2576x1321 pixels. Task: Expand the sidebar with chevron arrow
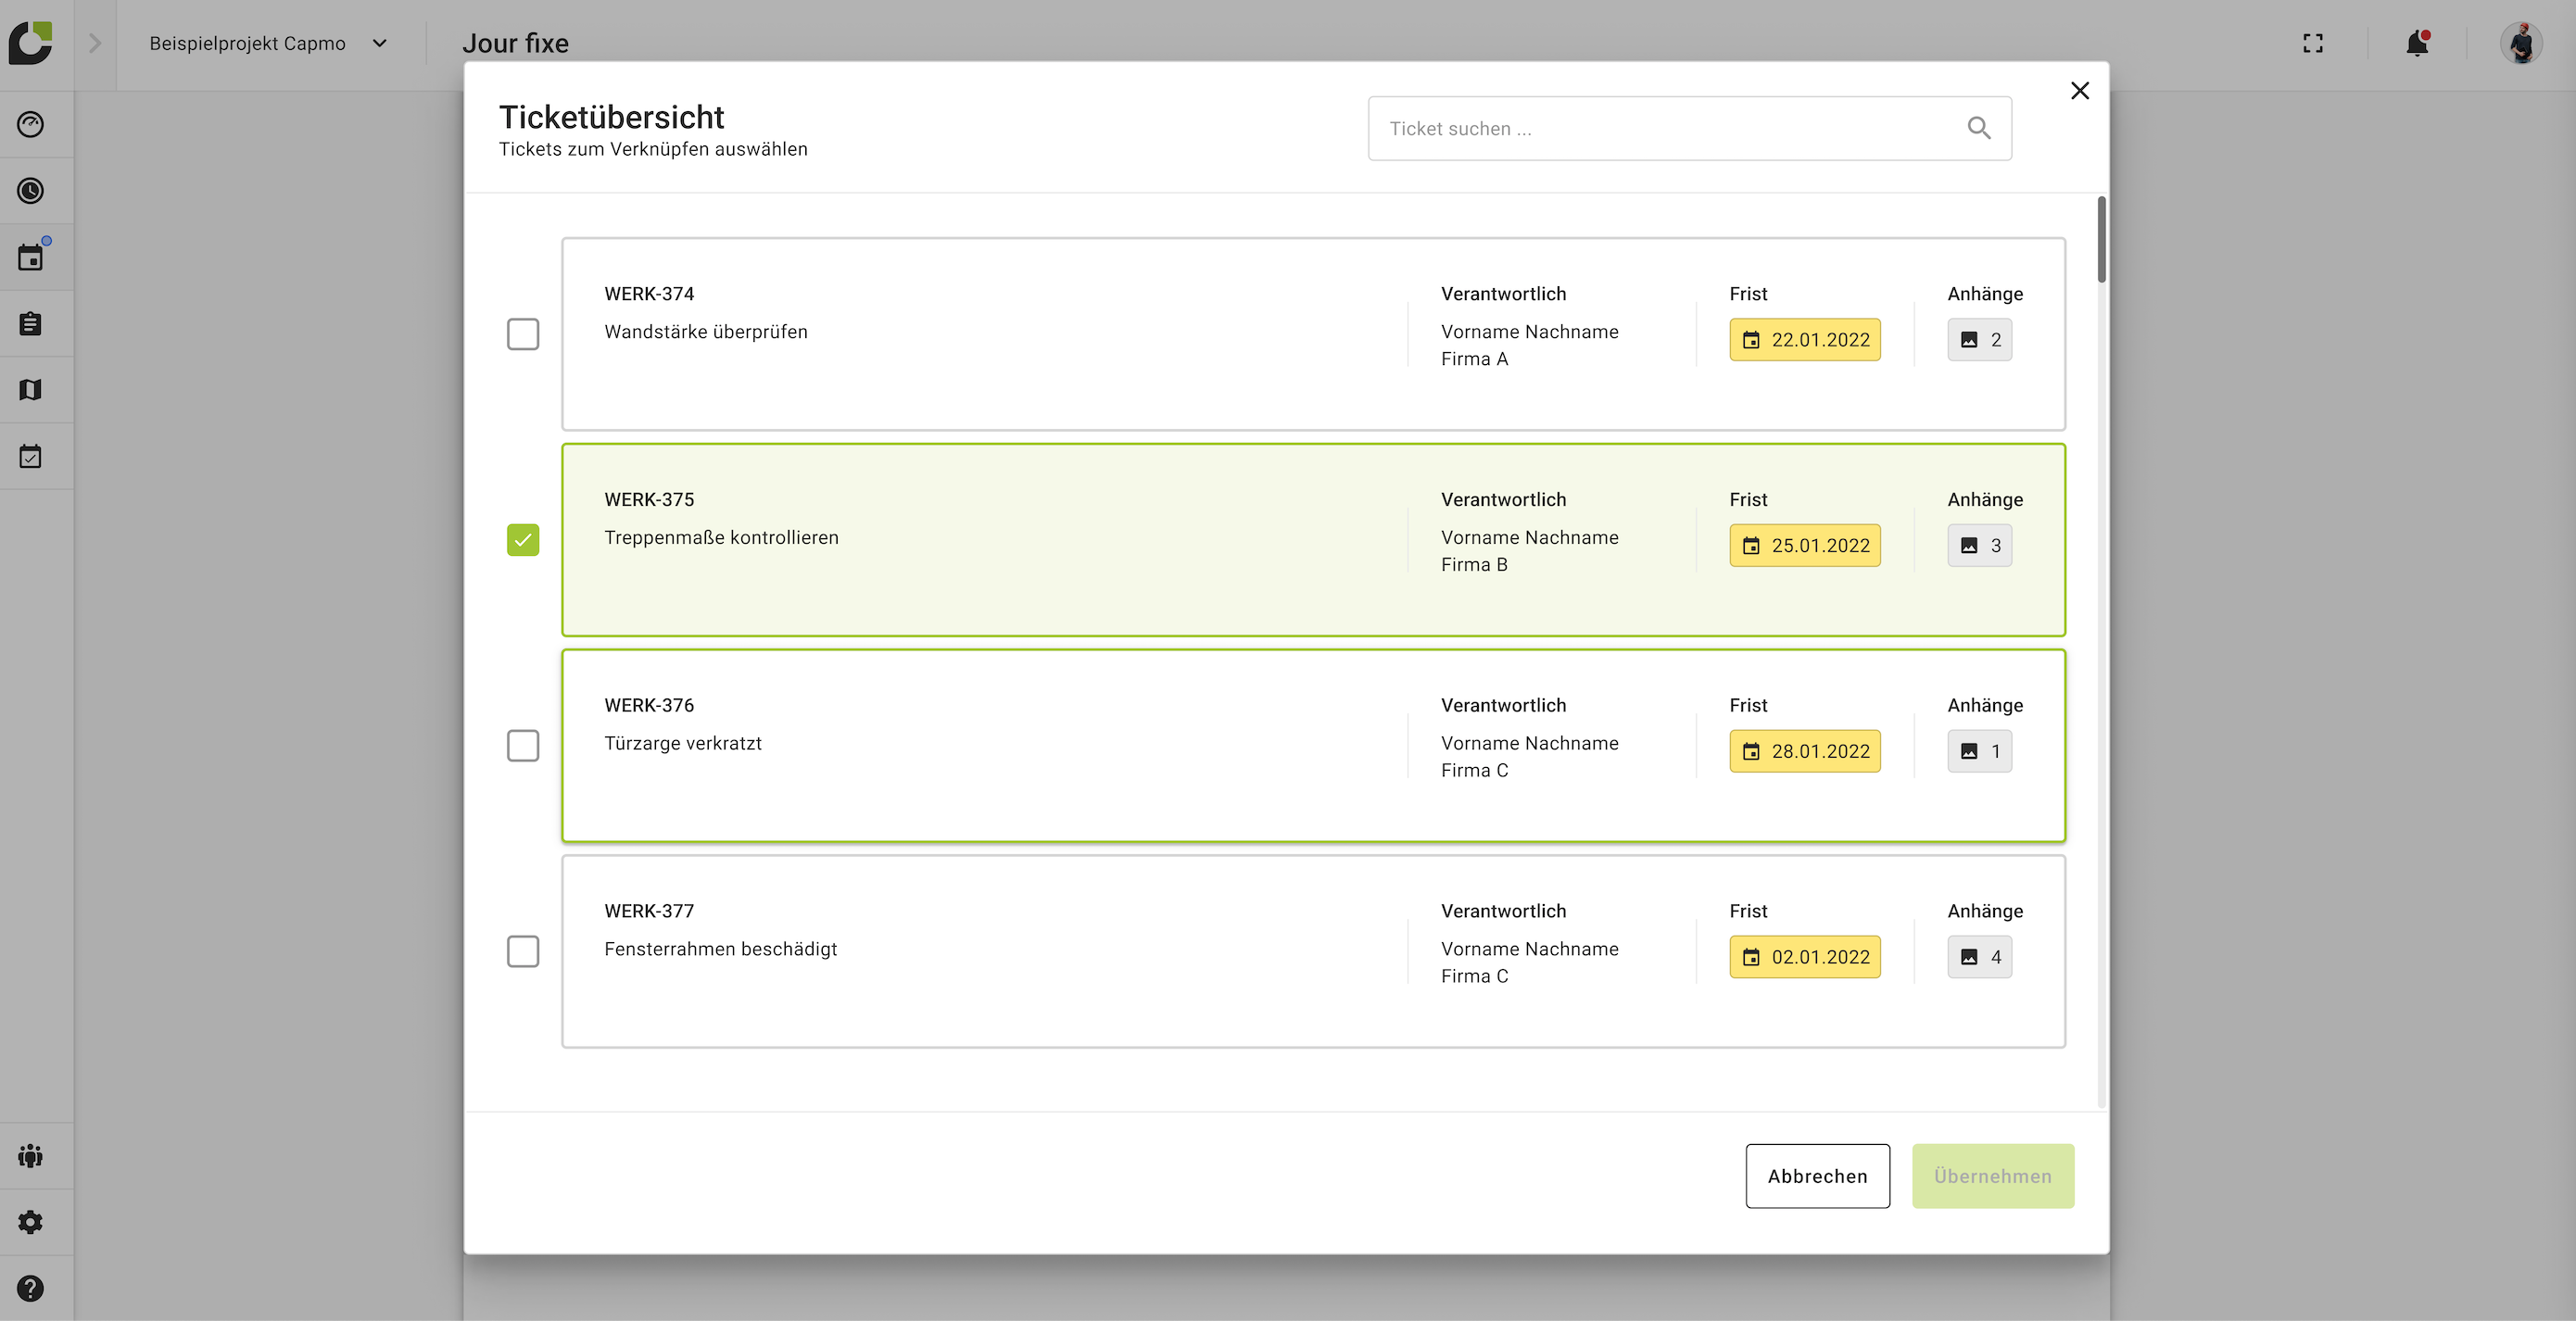click(x=95, y=43)
